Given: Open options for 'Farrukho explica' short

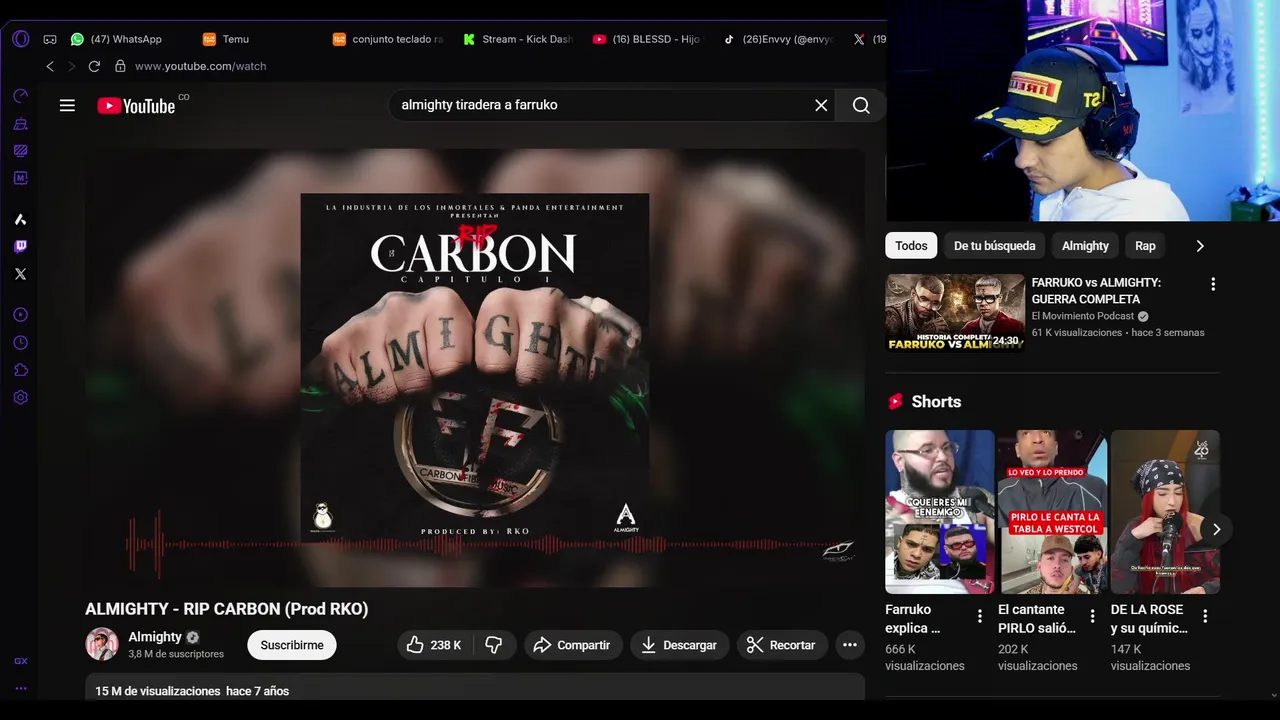Looking at the screenshot, I should click(980, 616).
